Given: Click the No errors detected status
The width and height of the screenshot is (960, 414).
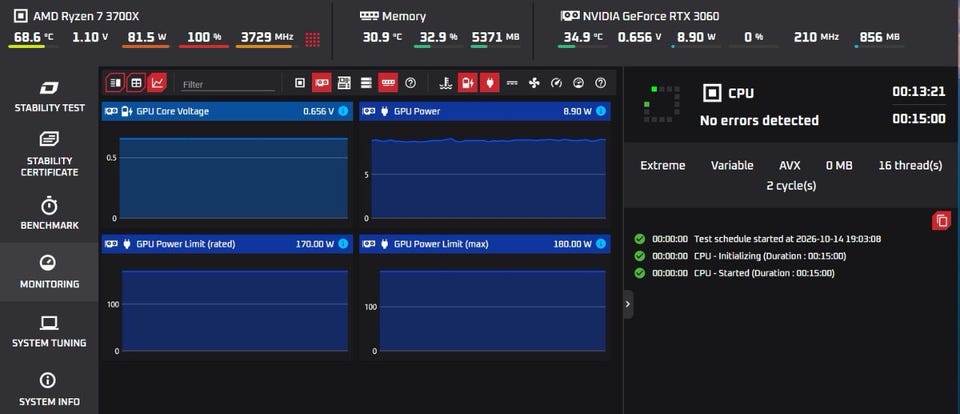Looking at the screenshot, I should pyautogui.click(x=759, y=120).
